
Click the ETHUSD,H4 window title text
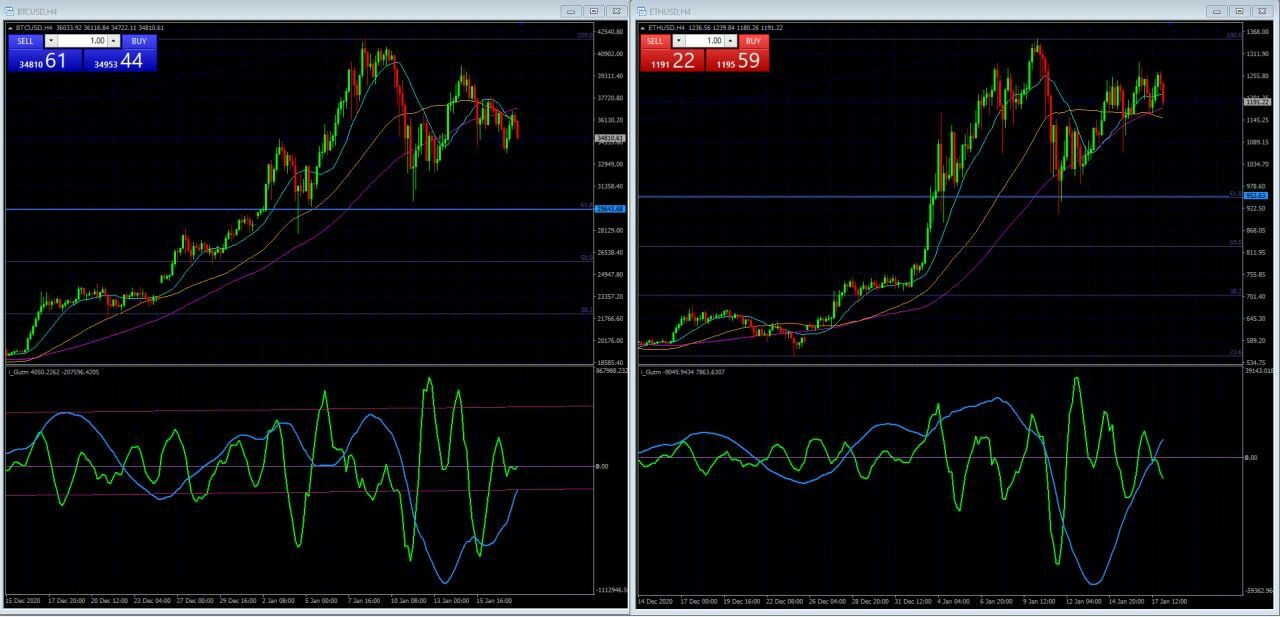click(670, 10)
